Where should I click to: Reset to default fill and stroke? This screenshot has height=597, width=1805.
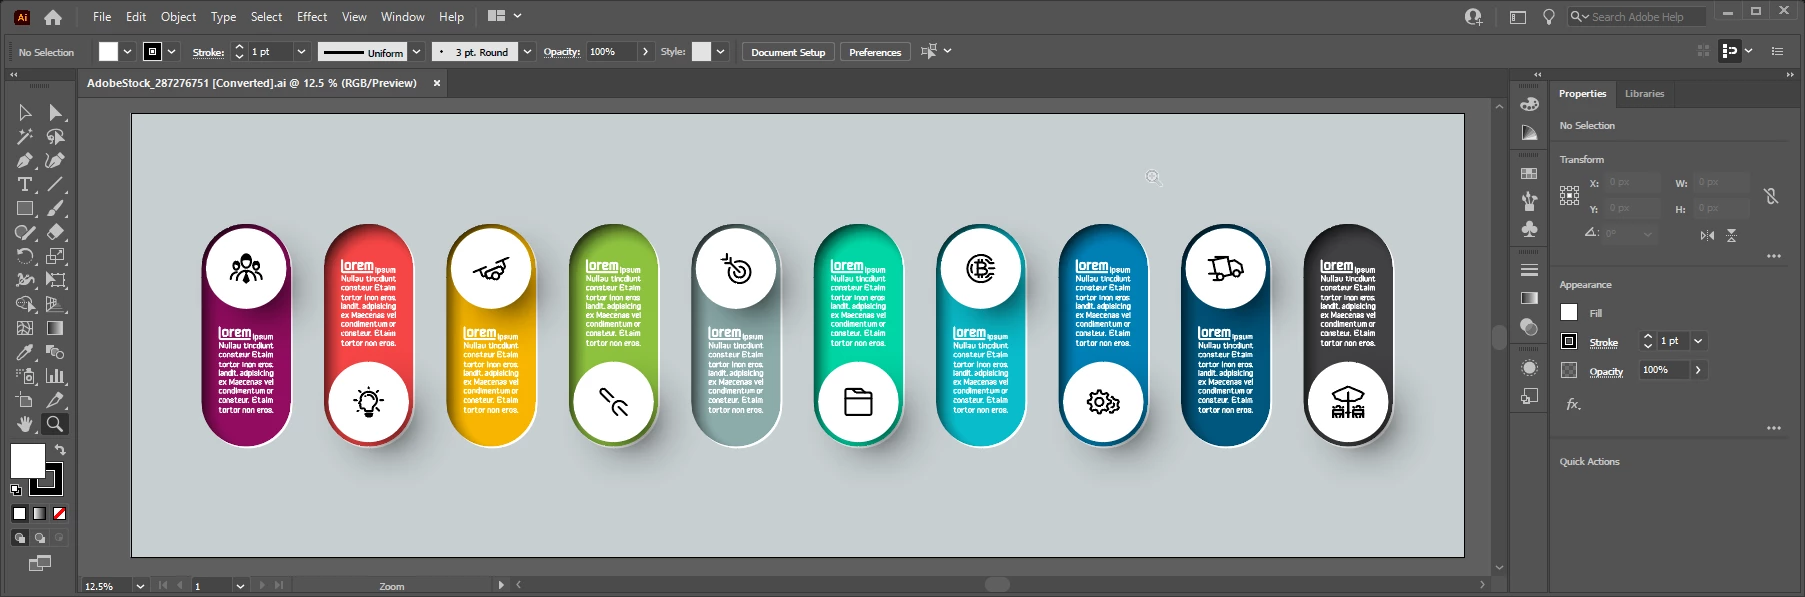pos(16,489)
